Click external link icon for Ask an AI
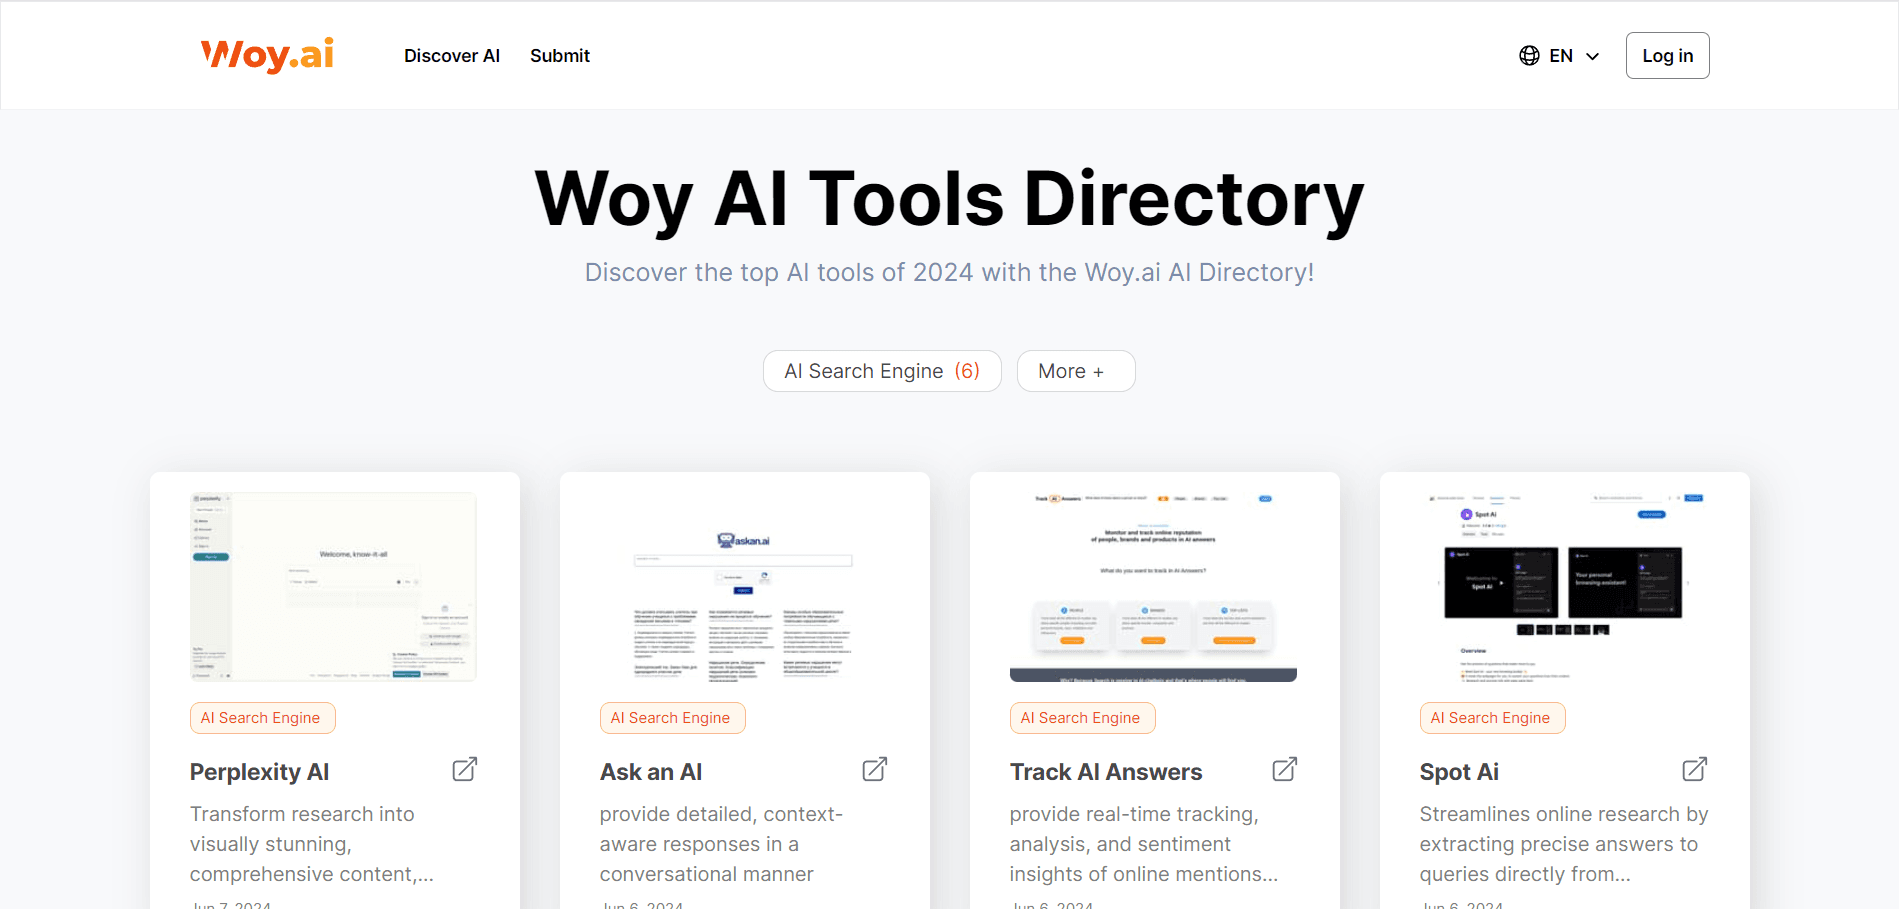Screen dimensions: 1899x909 (x=875, y=769)
